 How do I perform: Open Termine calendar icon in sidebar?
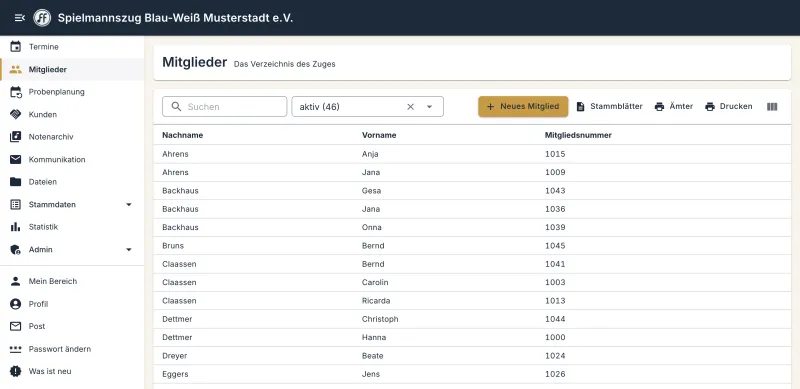(16, 46)
